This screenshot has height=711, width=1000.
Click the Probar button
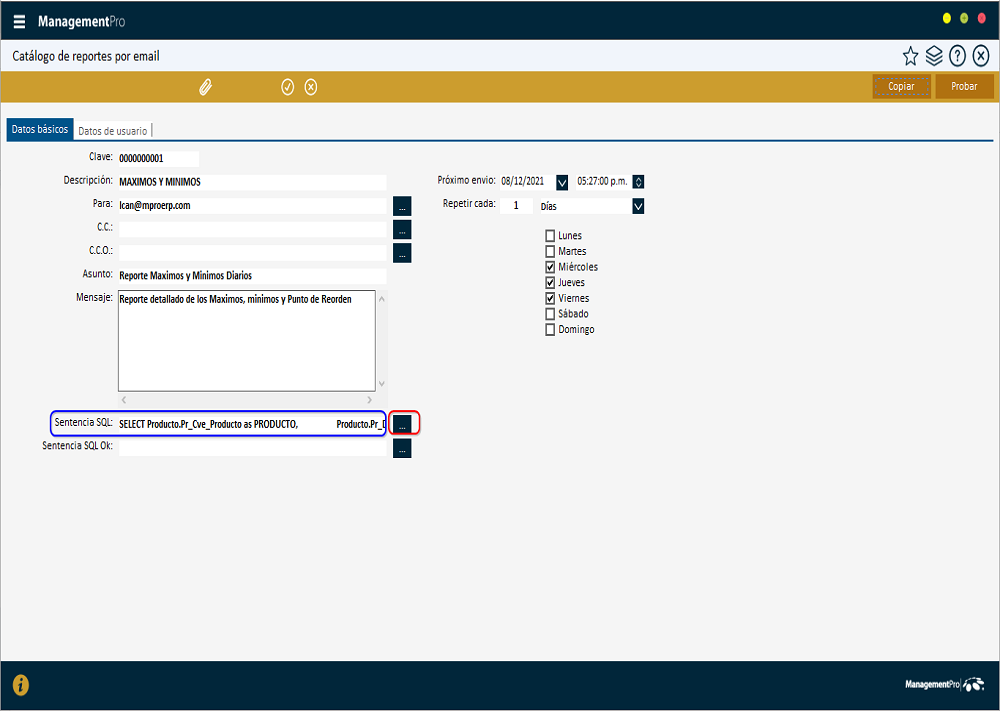(964, 87)
